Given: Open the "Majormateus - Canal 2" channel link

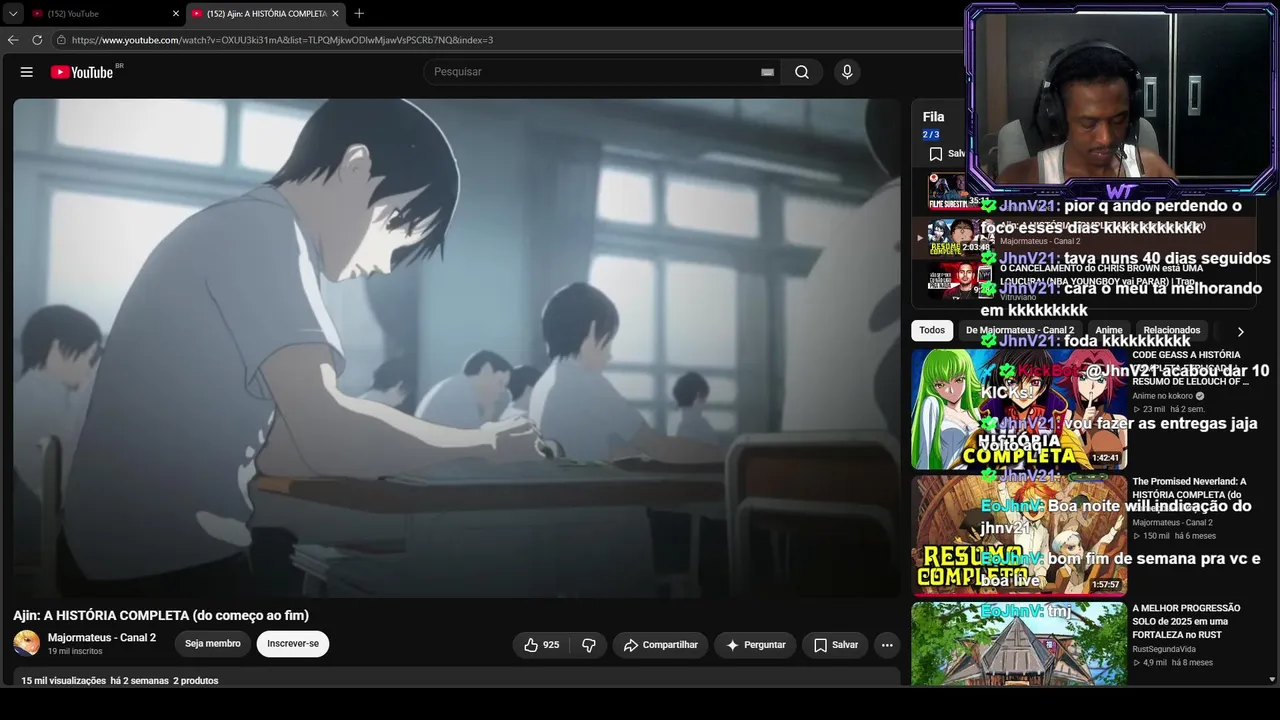Looking at the screenshot, I should point(102,638).
